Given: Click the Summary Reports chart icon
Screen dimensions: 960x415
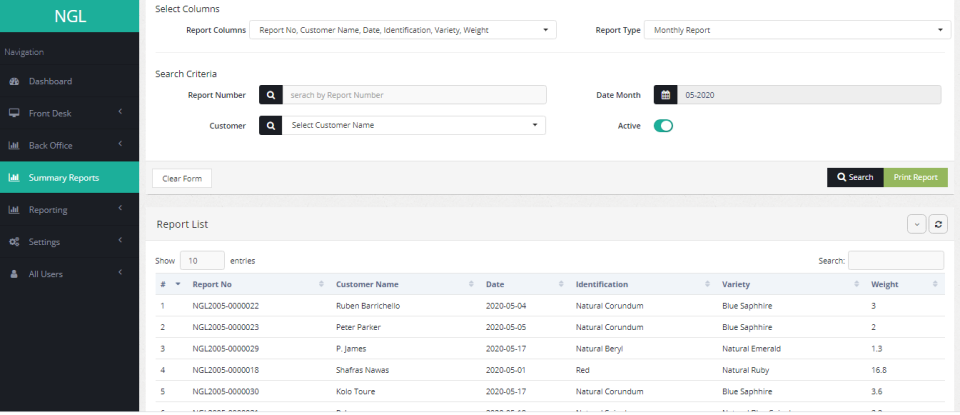Looking at the screenshot, I should point(14,178).
